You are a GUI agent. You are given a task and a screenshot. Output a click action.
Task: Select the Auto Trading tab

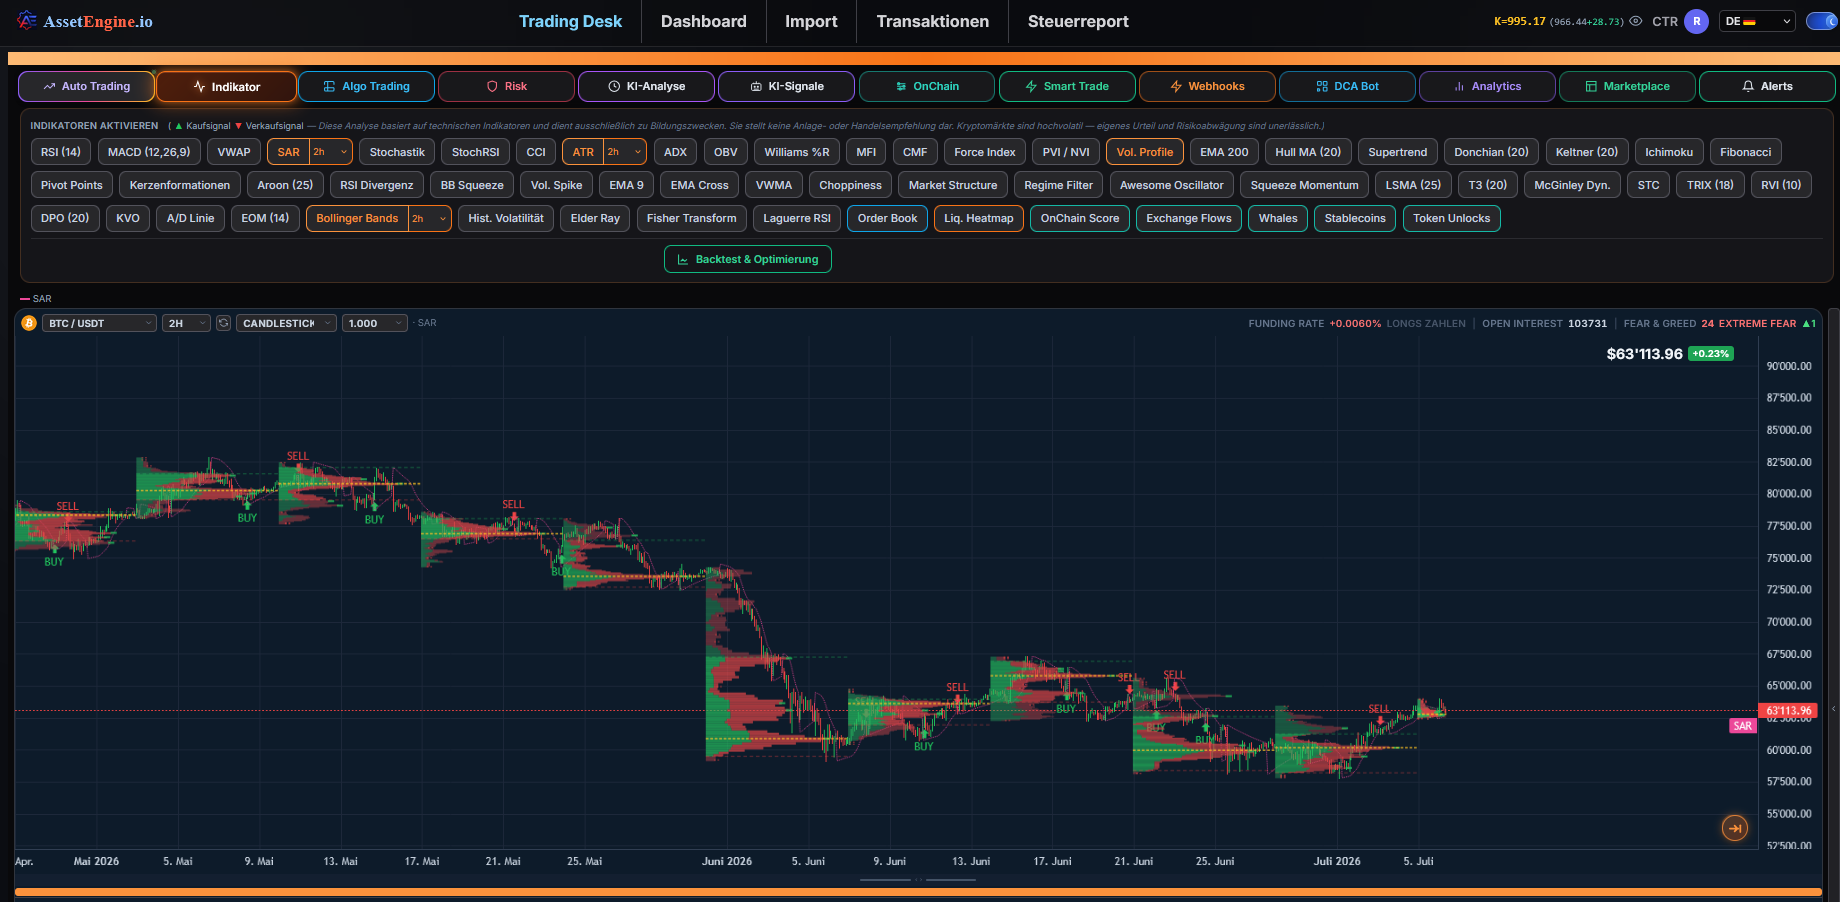(x=86, y=86)
